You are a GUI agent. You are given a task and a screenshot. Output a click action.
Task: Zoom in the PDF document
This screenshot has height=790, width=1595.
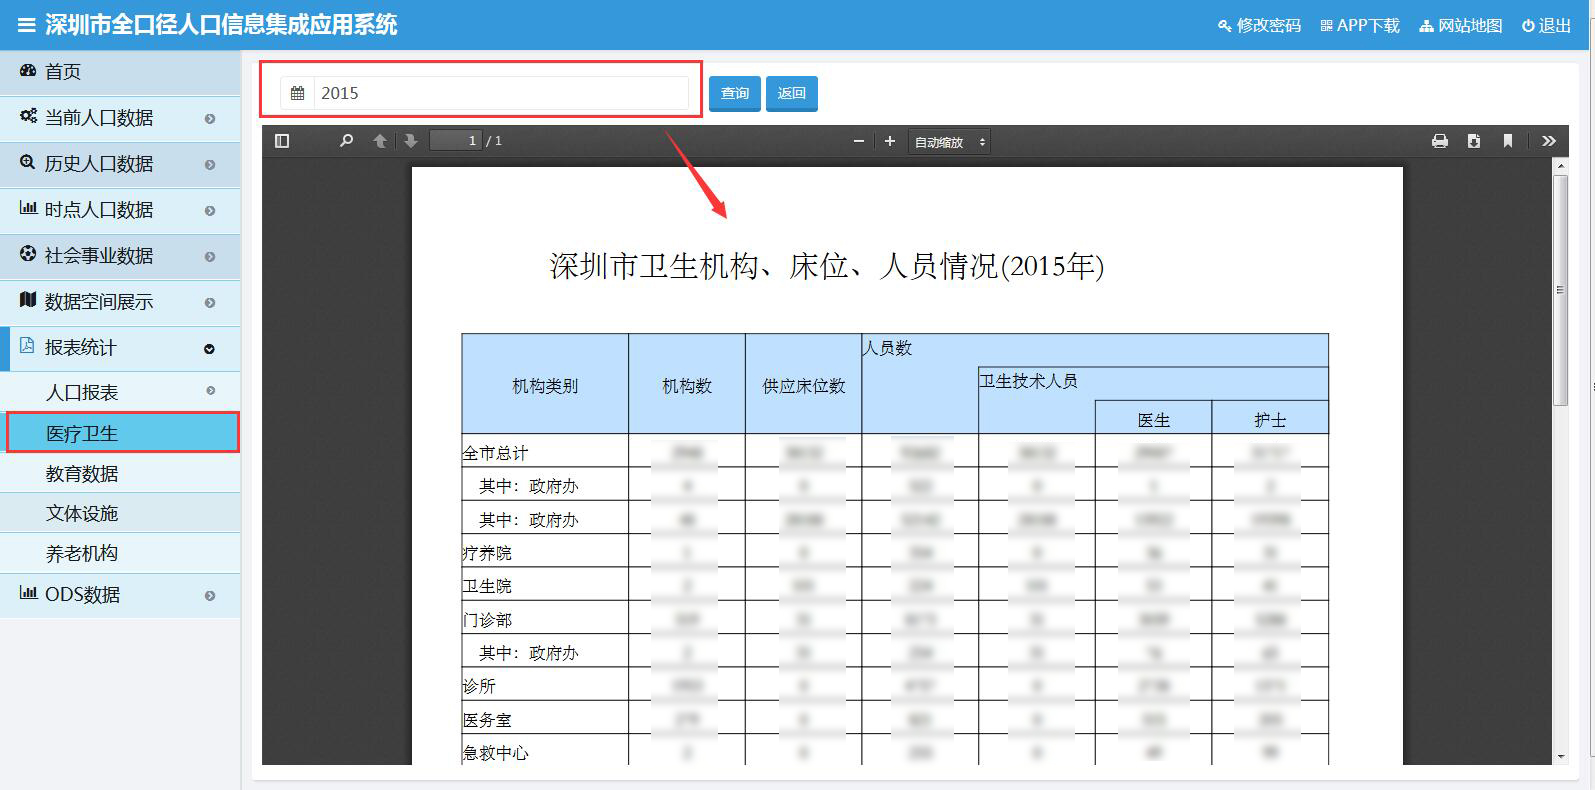(x=890, y=141)
